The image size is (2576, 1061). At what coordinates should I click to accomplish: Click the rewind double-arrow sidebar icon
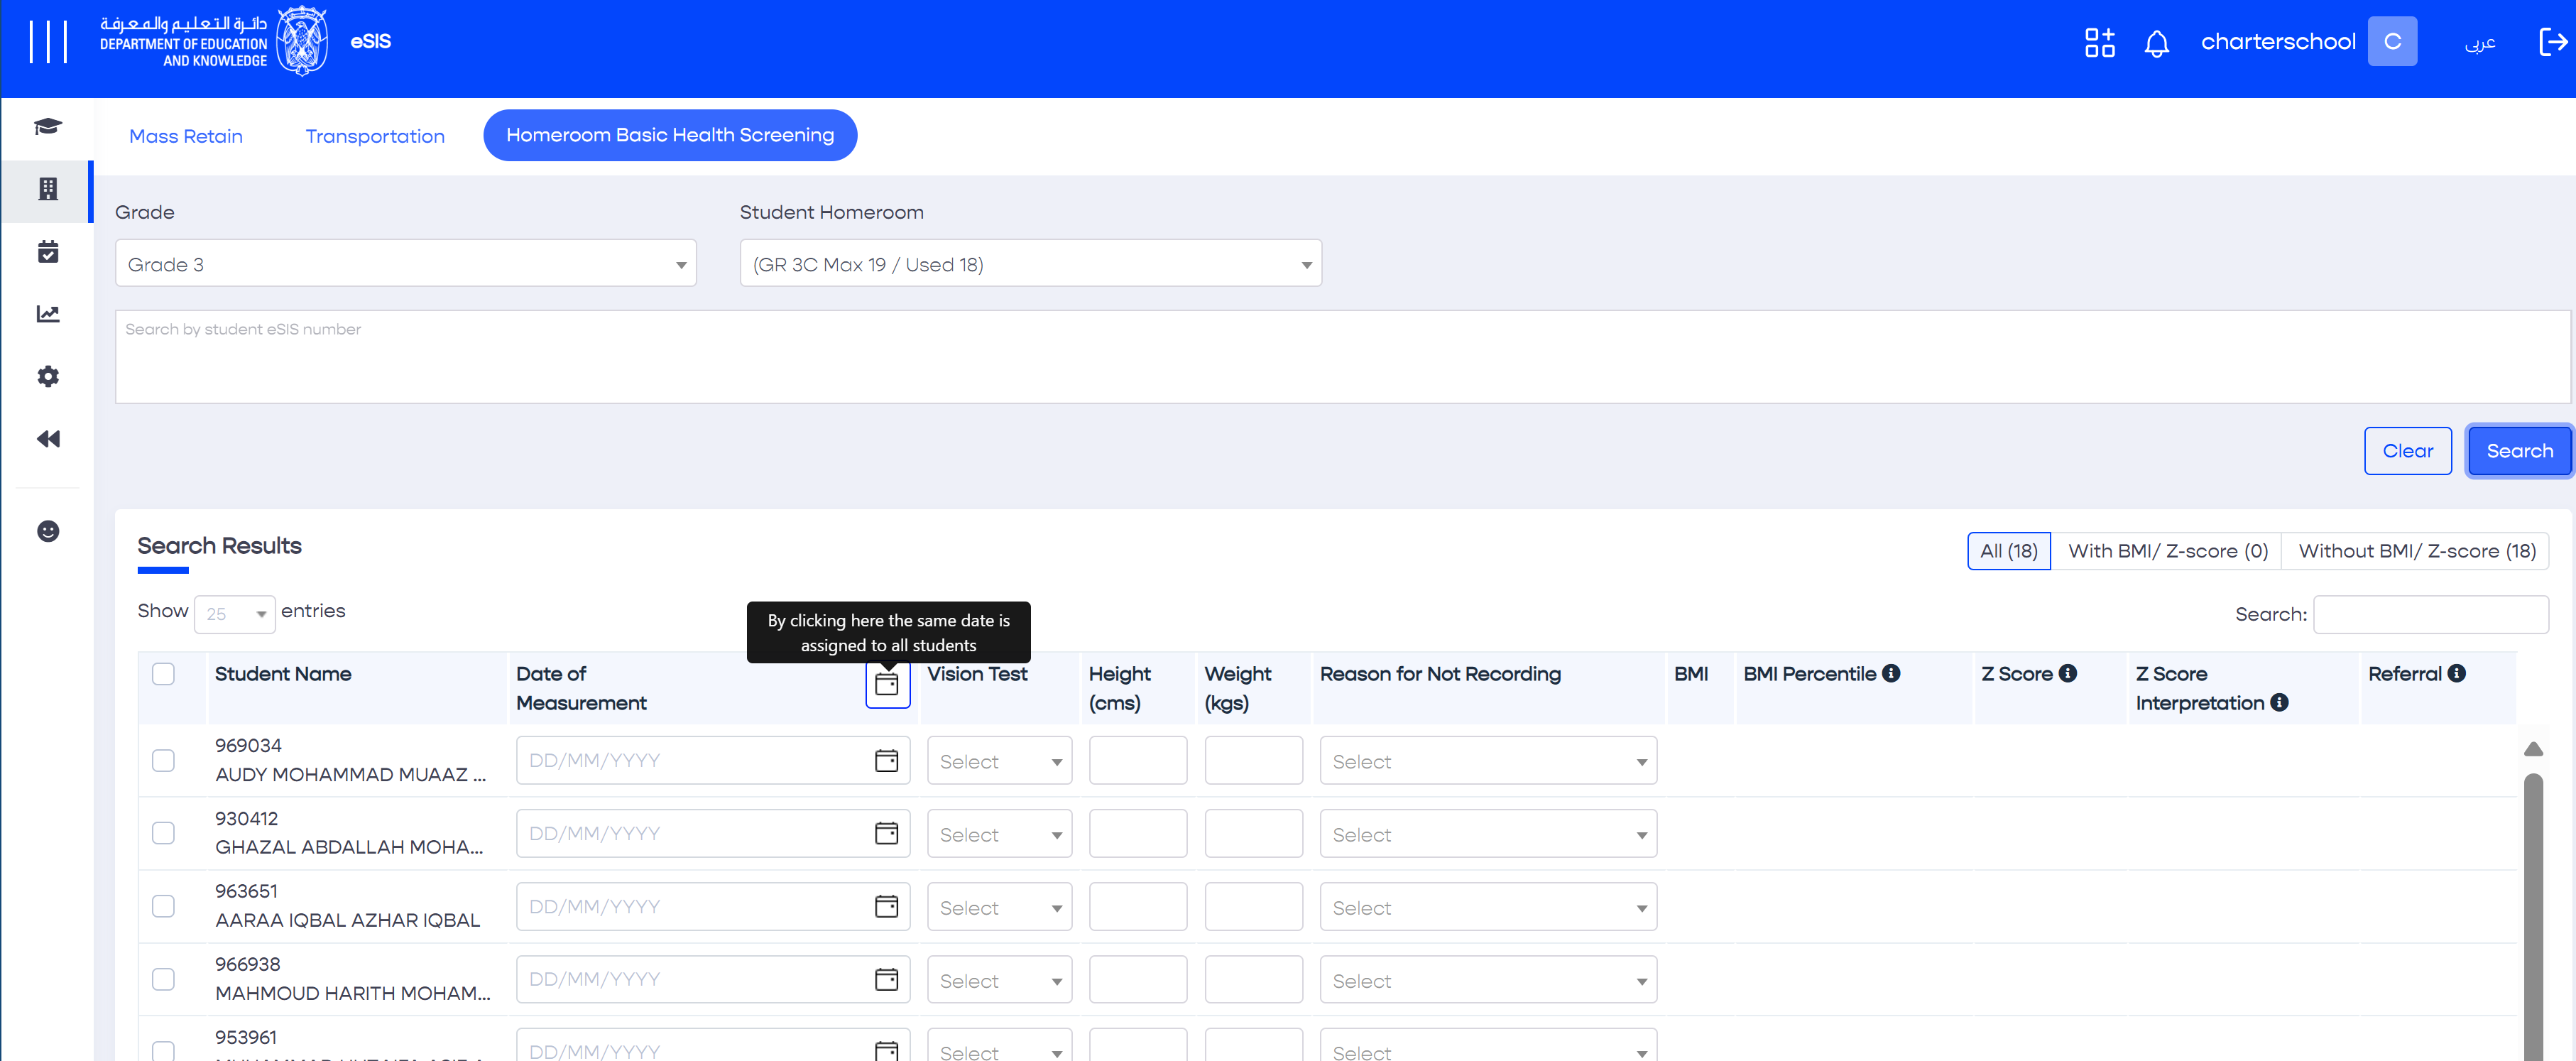coord(47,440)
